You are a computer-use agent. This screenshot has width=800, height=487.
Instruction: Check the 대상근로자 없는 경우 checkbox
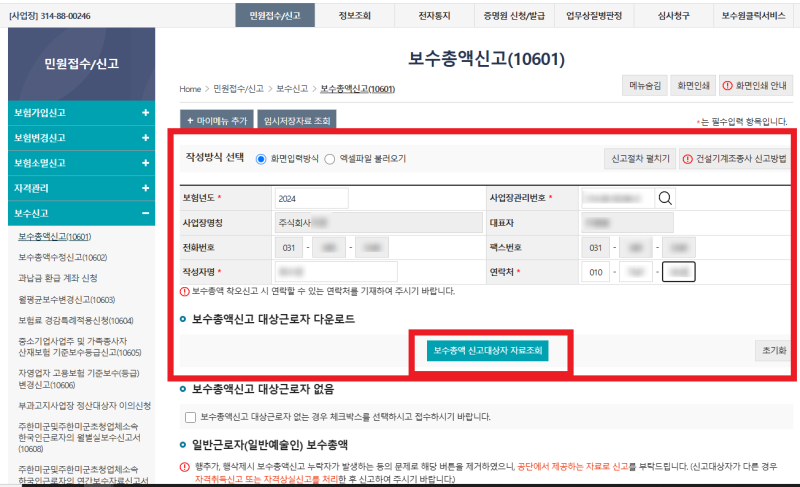[x=190, y=417]
